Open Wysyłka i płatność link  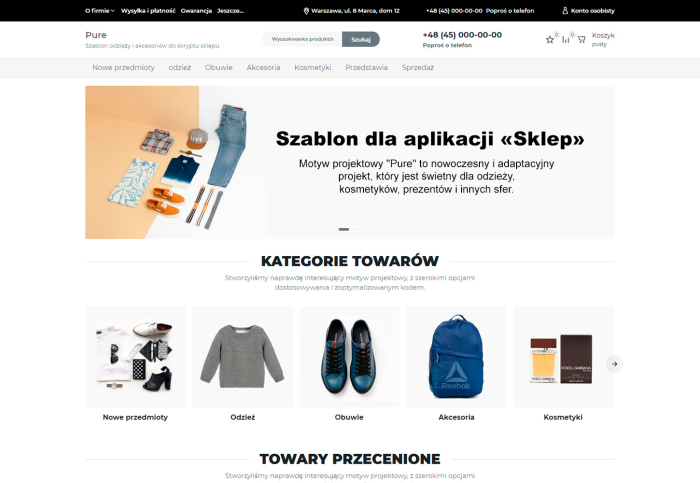(x=148, y=11)
